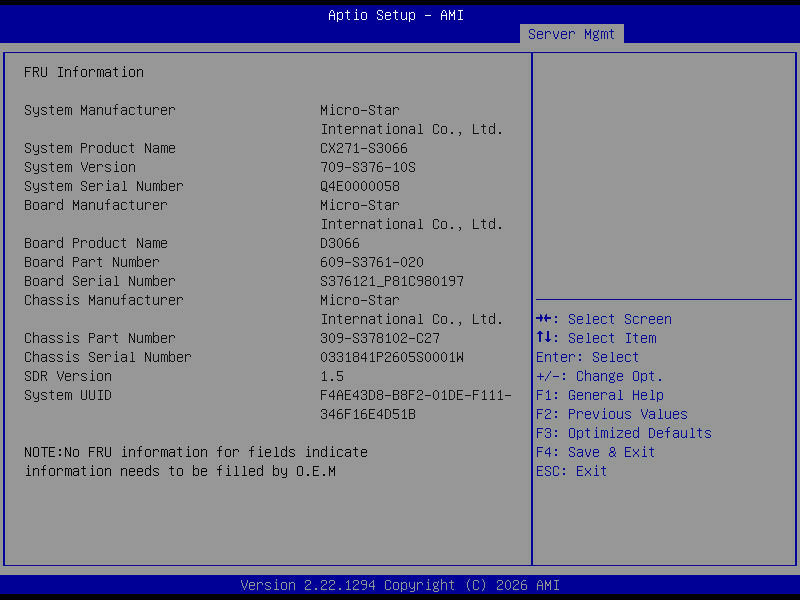
Task: Click the System Version label
Action: (80, 167)
